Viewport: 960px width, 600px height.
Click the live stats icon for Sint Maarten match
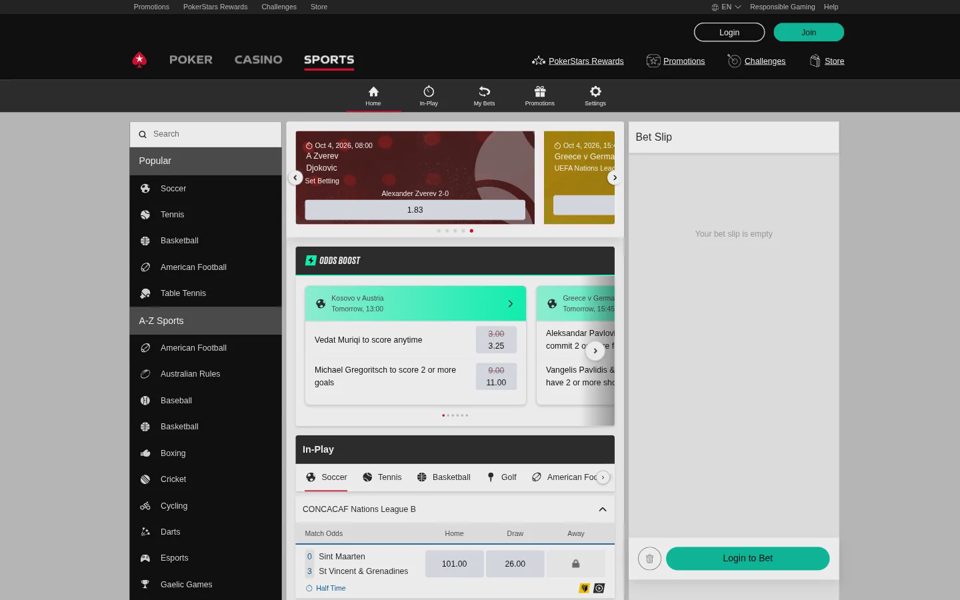click(599, 588)
